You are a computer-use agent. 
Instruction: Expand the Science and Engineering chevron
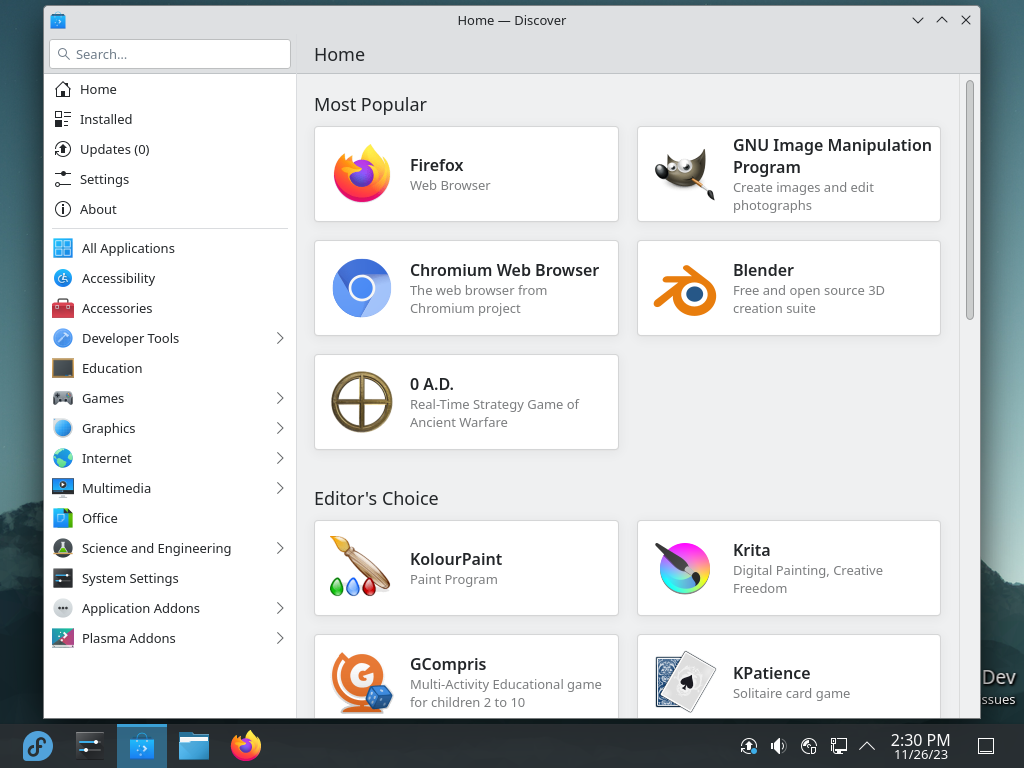tap(280, 549)
